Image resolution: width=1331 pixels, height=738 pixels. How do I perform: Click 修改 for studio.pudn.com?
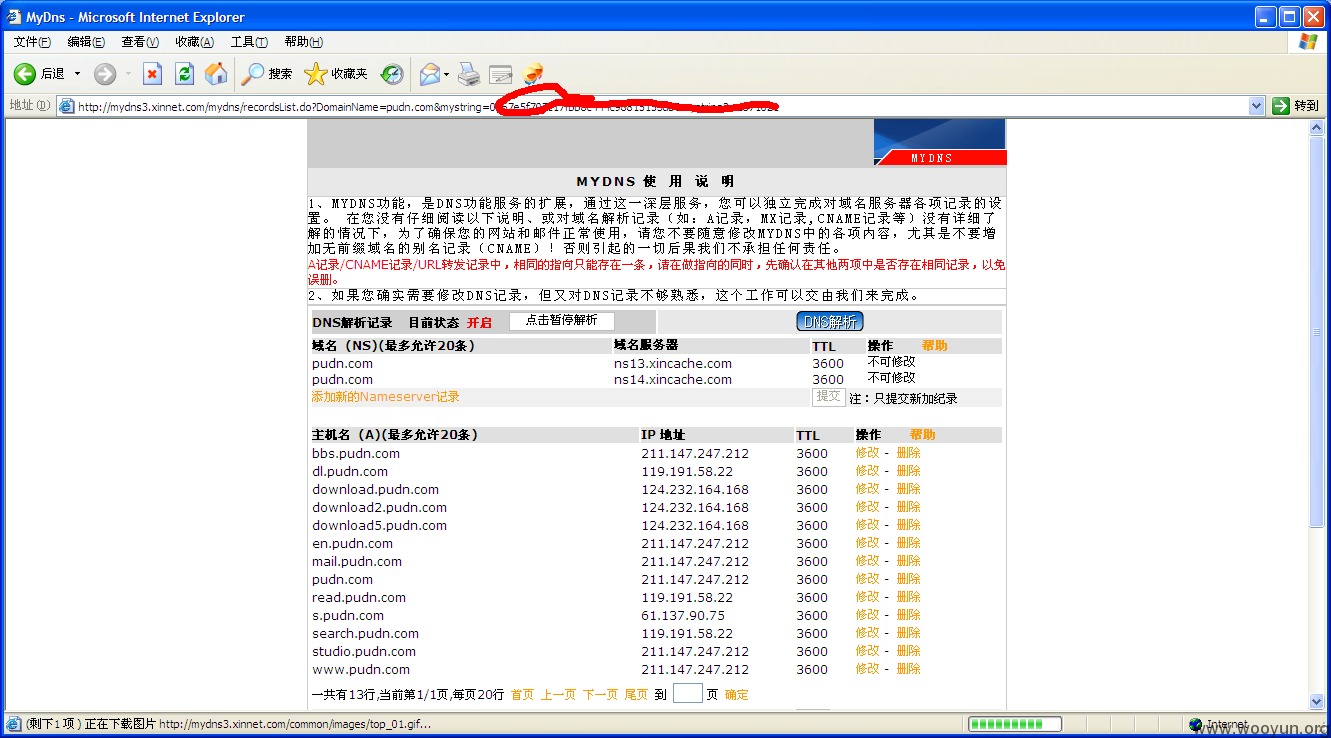coord(867,651)
